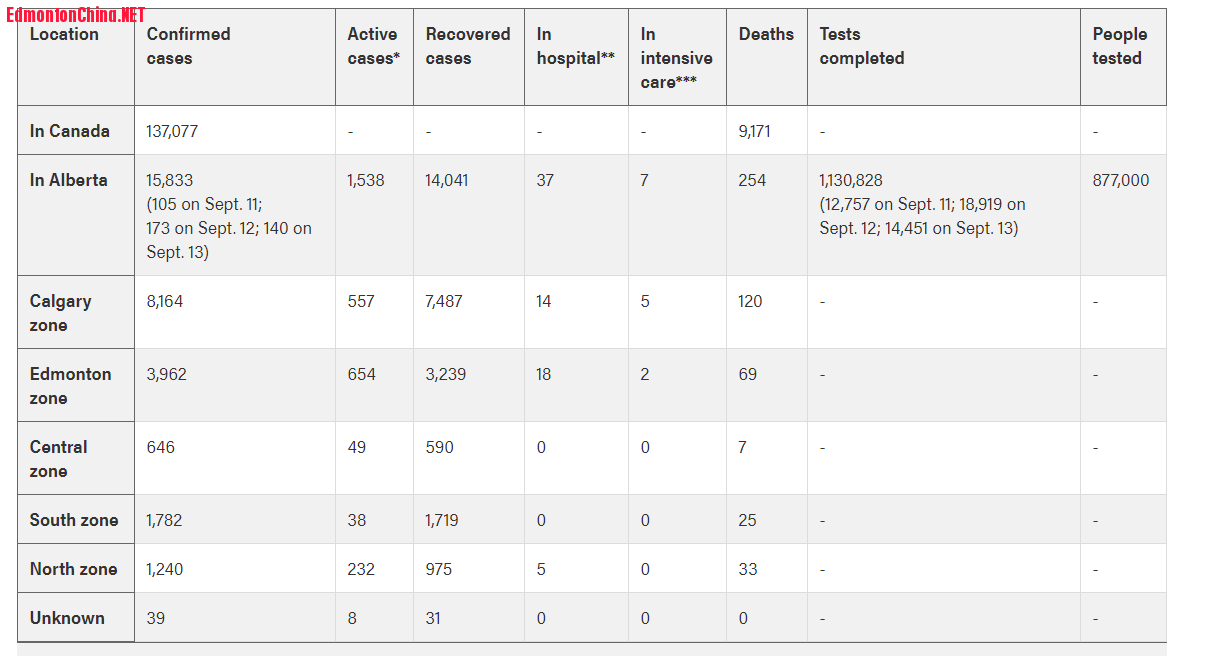Click Canada's 137,077 confirmed cases value
The image size is (1205, 656).
point(172,131)
